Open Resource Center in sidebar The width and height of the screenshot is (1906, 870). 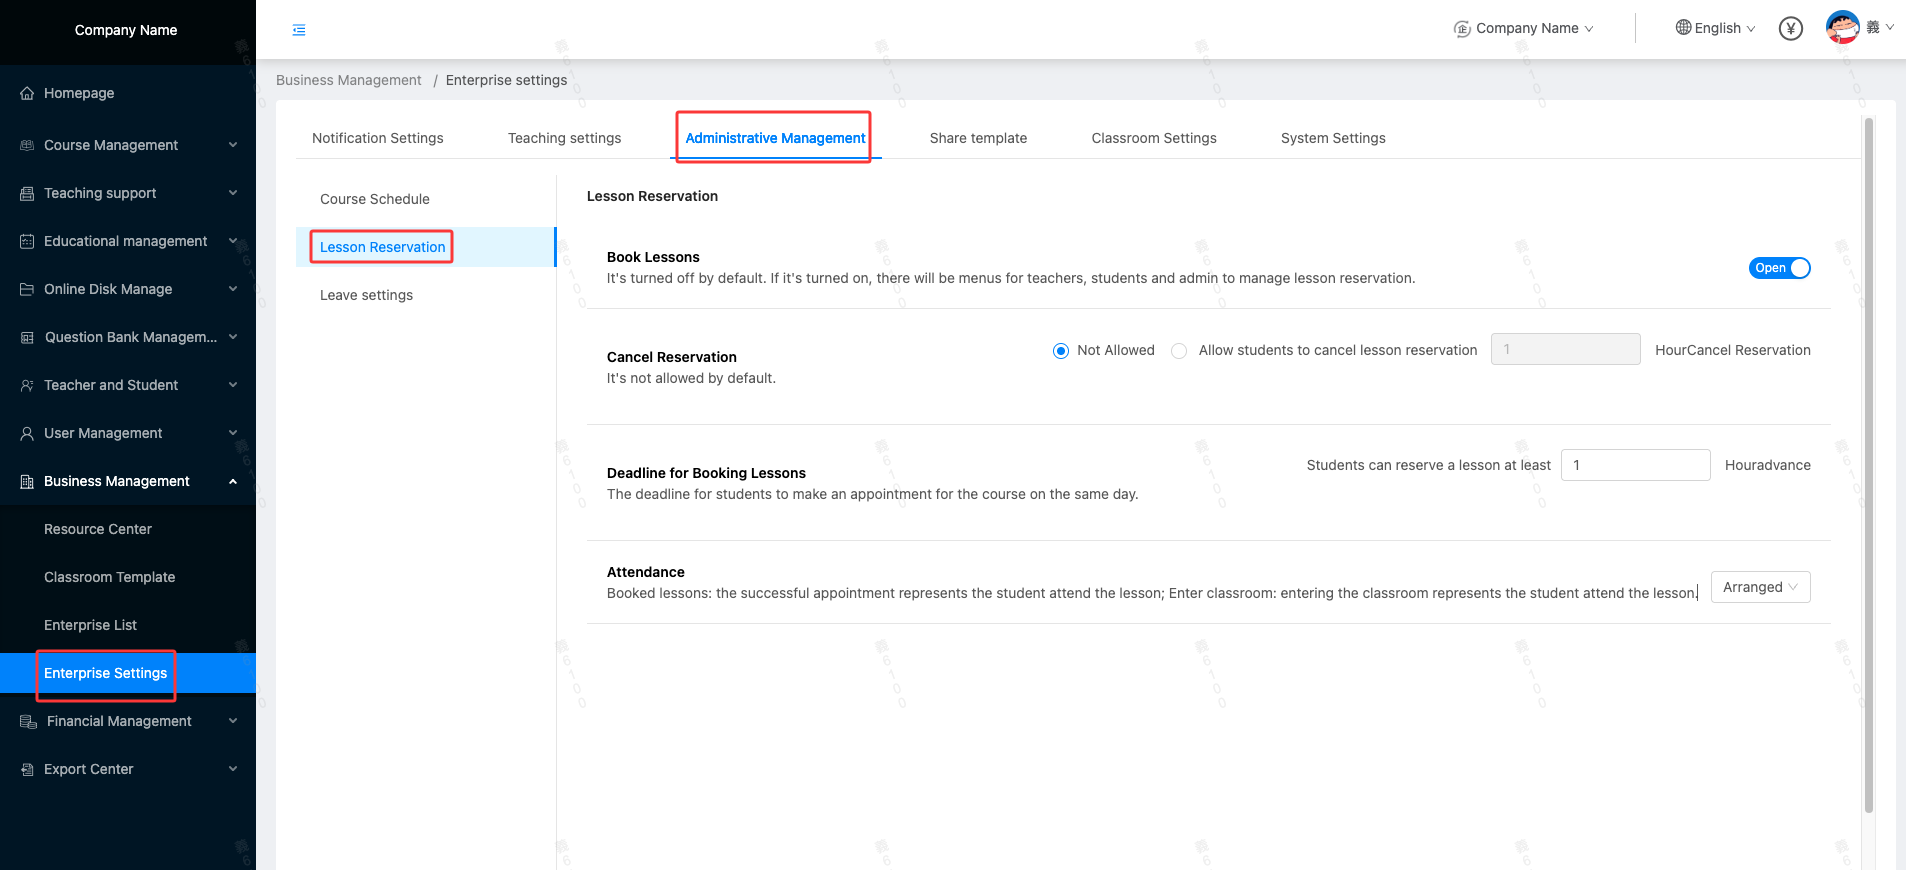click(x=98, y=529)
